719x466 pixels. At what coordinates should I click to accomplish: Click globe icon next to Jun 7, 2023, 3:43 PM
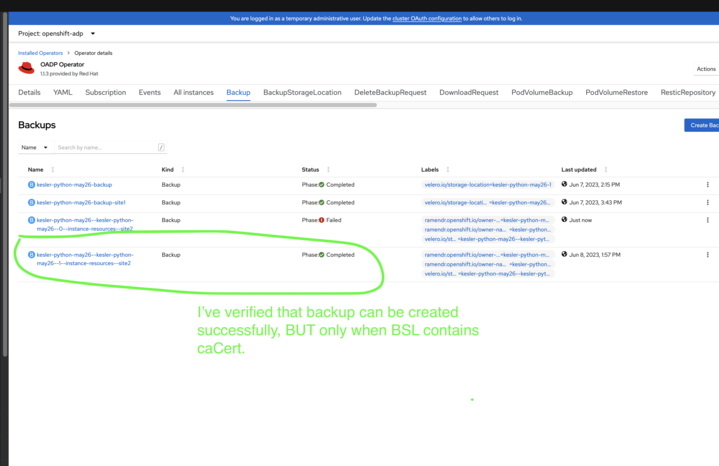[x=564, y=202]
